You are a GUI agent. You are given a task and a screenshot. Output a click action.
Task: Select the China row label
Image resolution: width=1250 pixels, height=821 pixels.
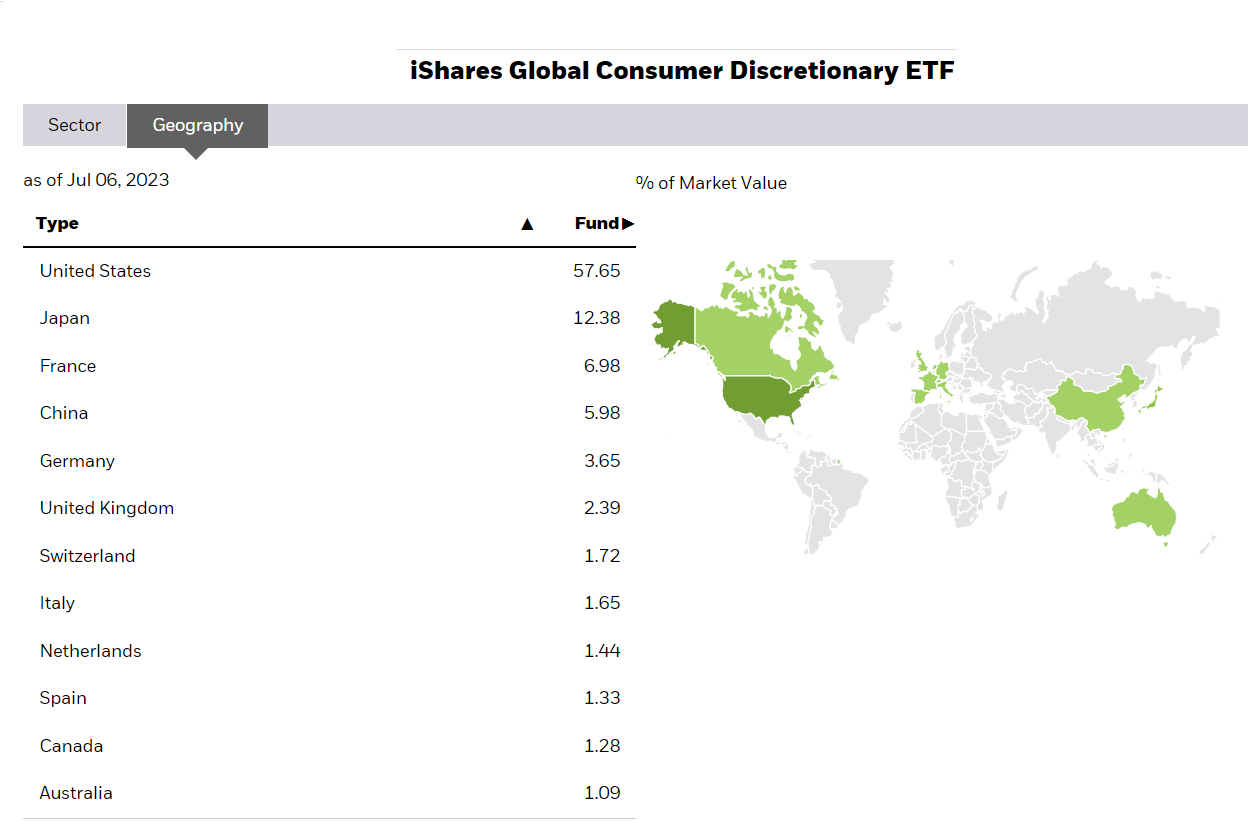coord(64,413)
